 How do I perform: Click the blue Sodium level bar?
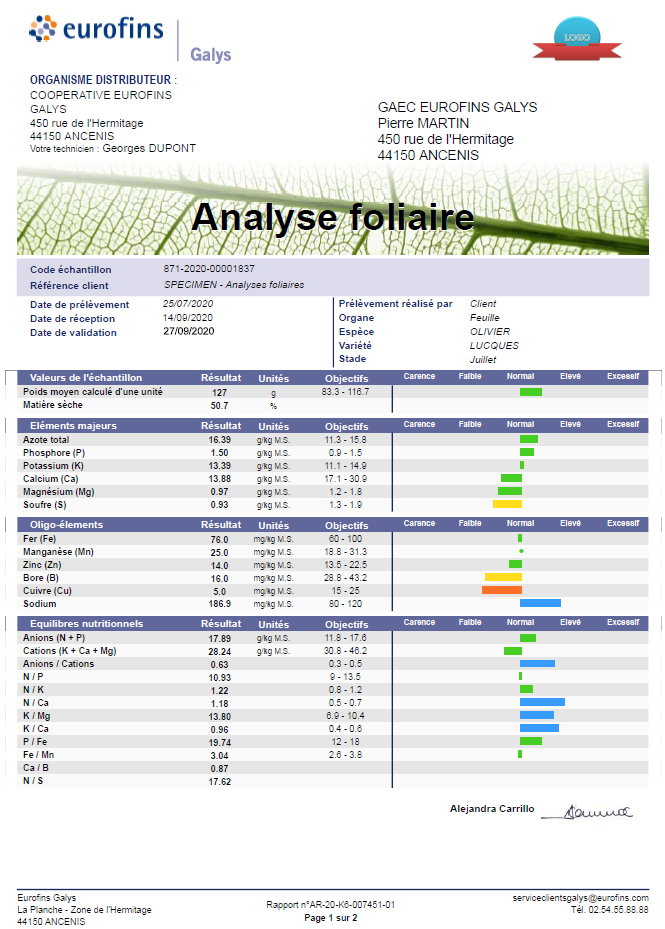click(x=541, y=603)
